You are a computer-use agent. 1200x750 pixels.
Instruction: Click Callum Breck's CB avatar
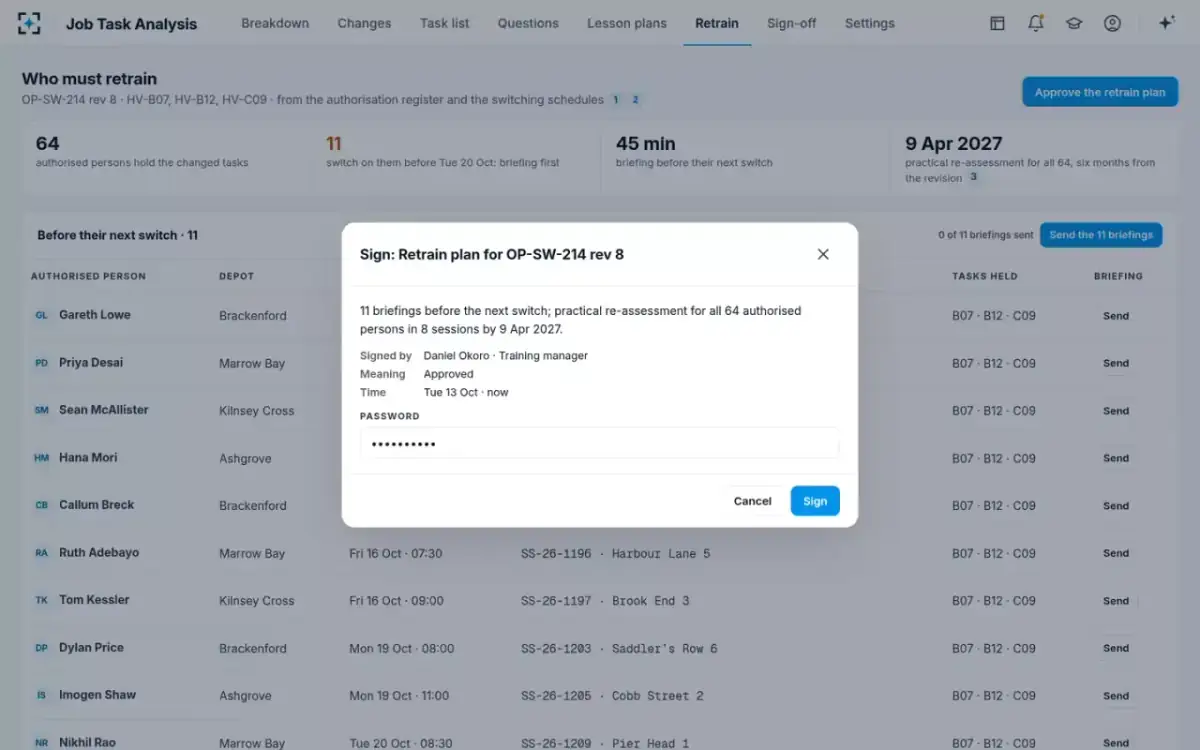42,505
